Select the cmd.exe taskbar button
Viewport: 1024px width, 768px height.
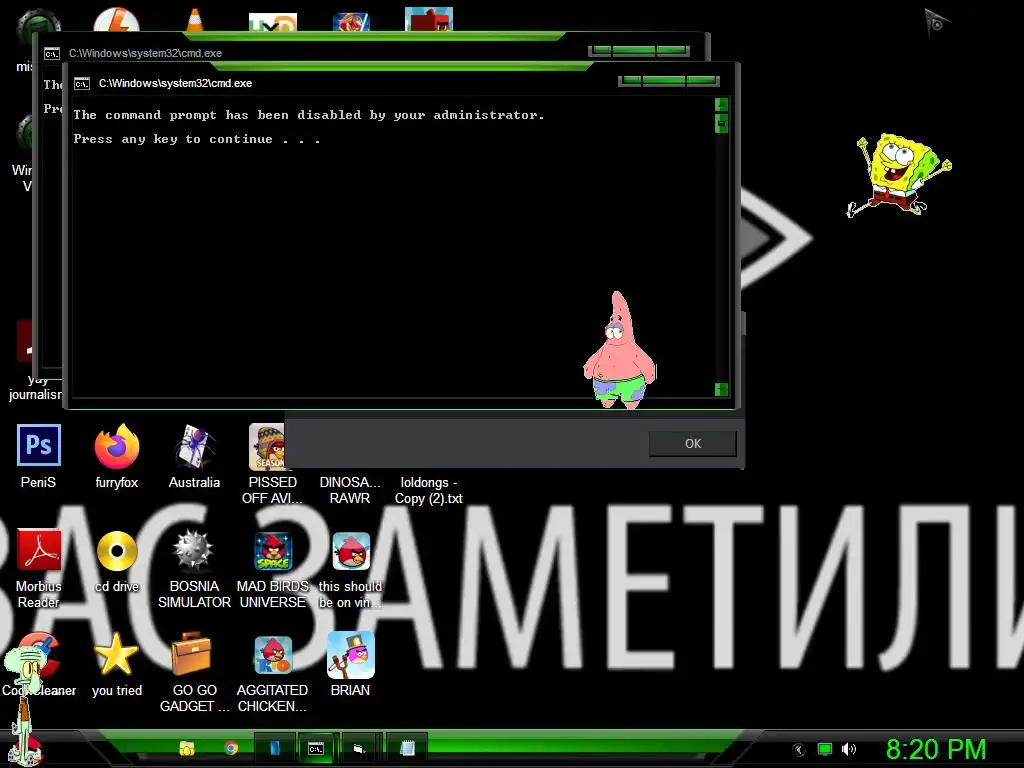click(316, 748)
